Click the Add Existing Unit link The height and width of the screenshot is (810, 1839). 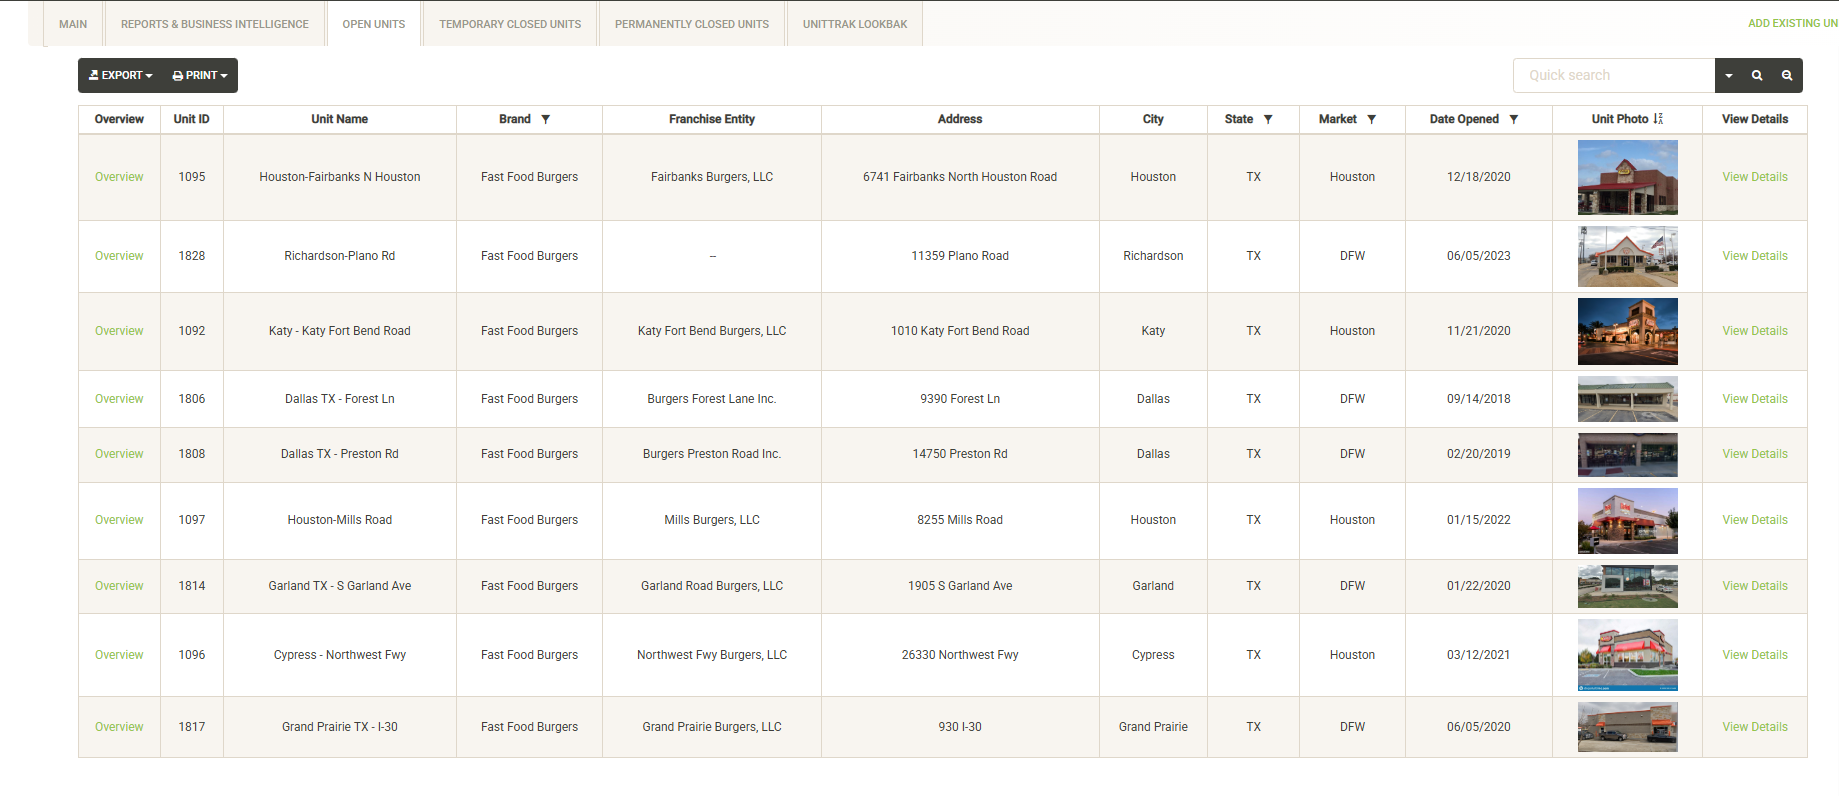1792,23
